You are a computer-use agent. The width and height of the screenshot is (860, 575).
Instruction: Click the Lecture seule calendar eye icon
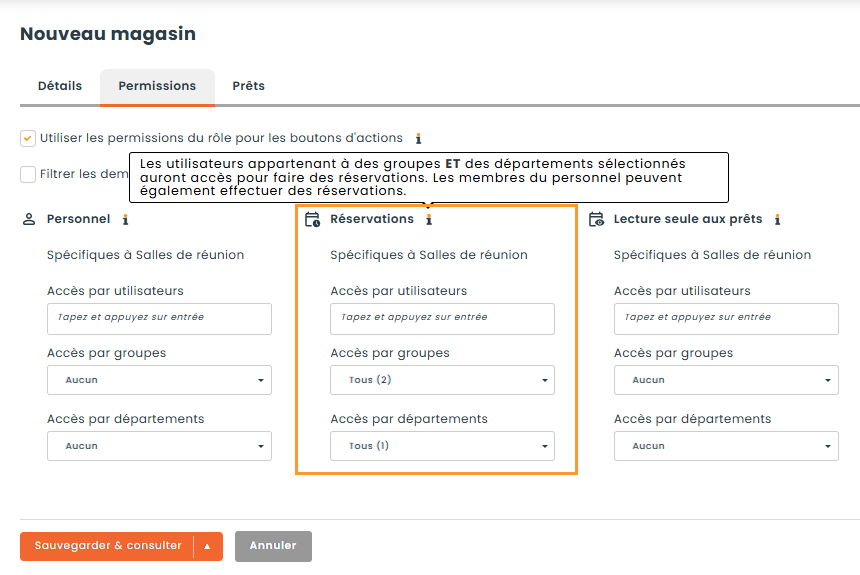596,219
